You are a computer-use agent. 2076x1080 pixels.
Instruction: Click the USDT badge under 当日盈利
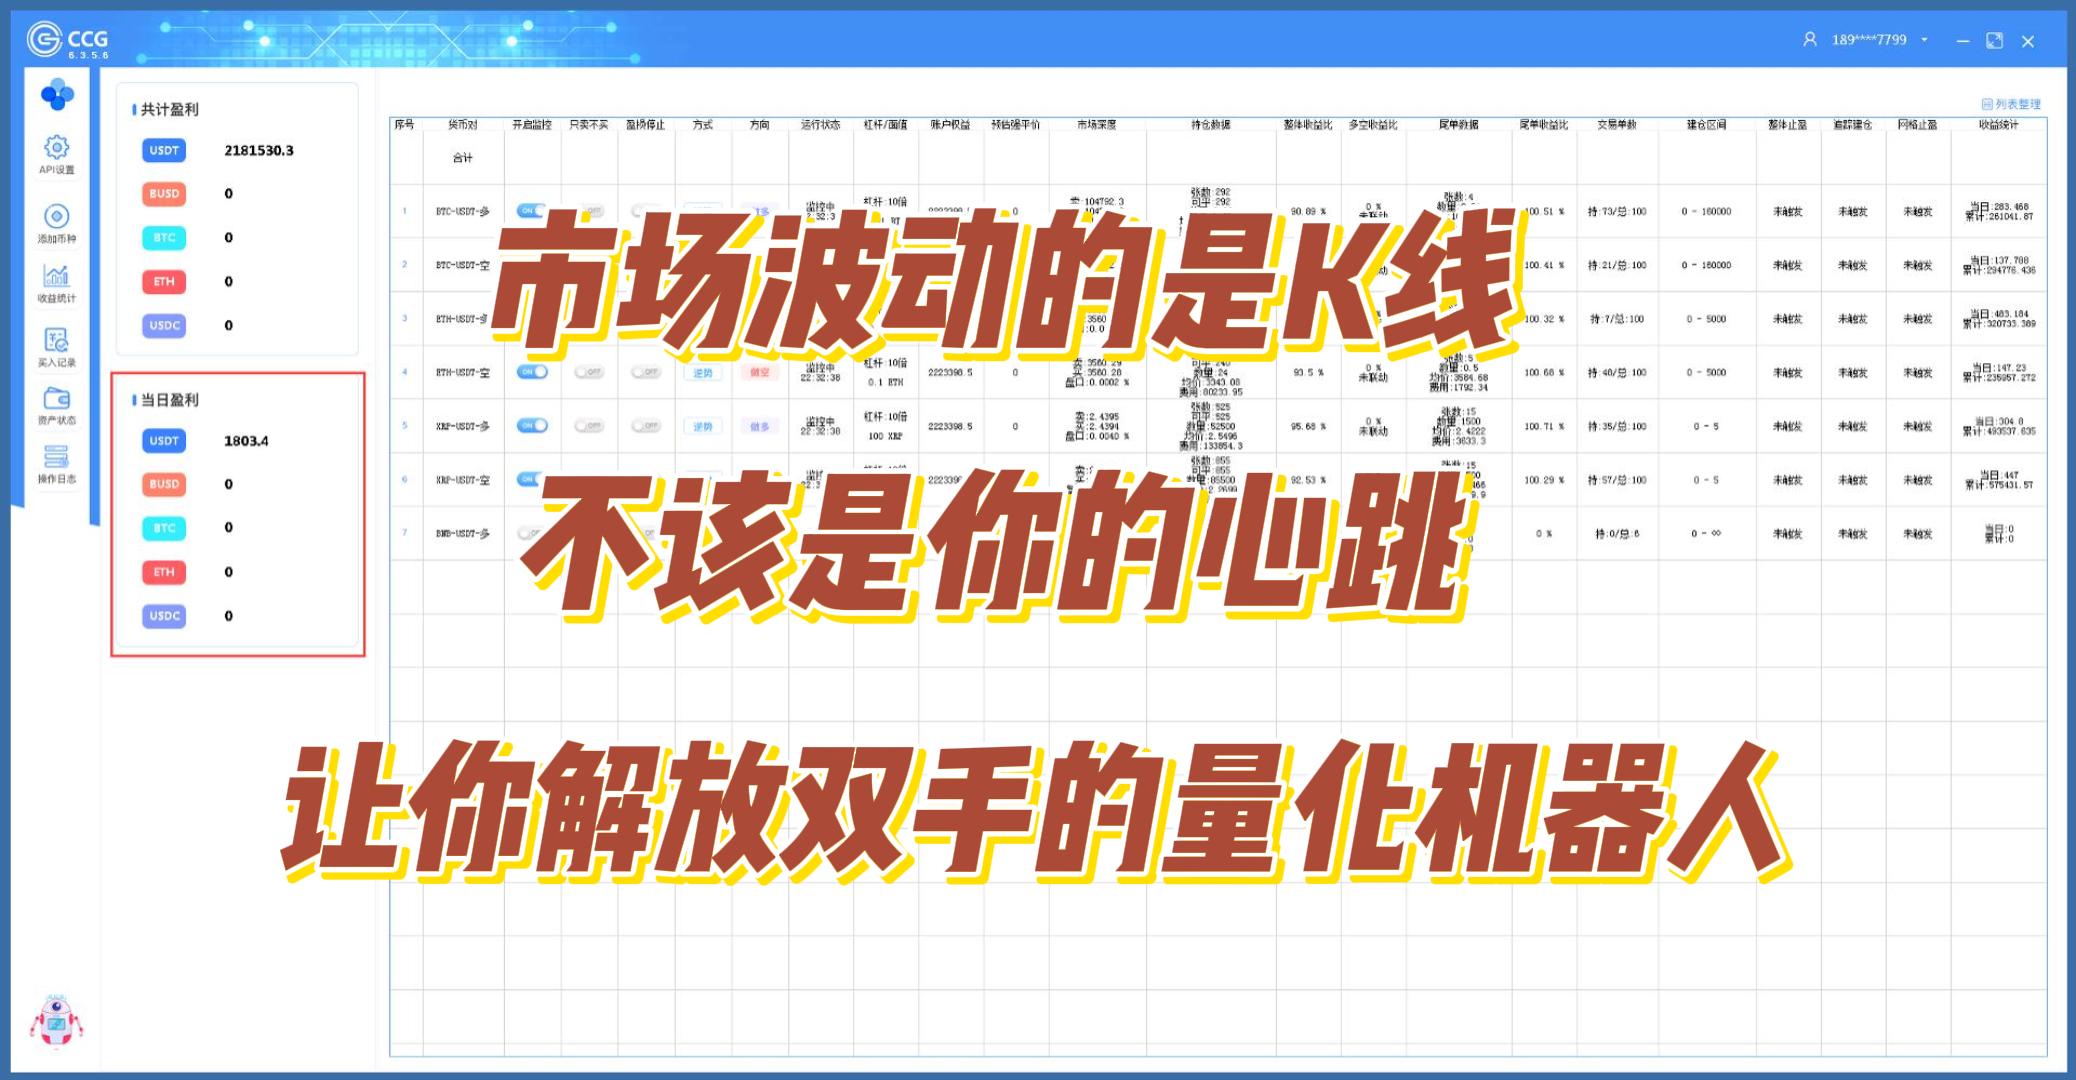(x=164, y=441)
